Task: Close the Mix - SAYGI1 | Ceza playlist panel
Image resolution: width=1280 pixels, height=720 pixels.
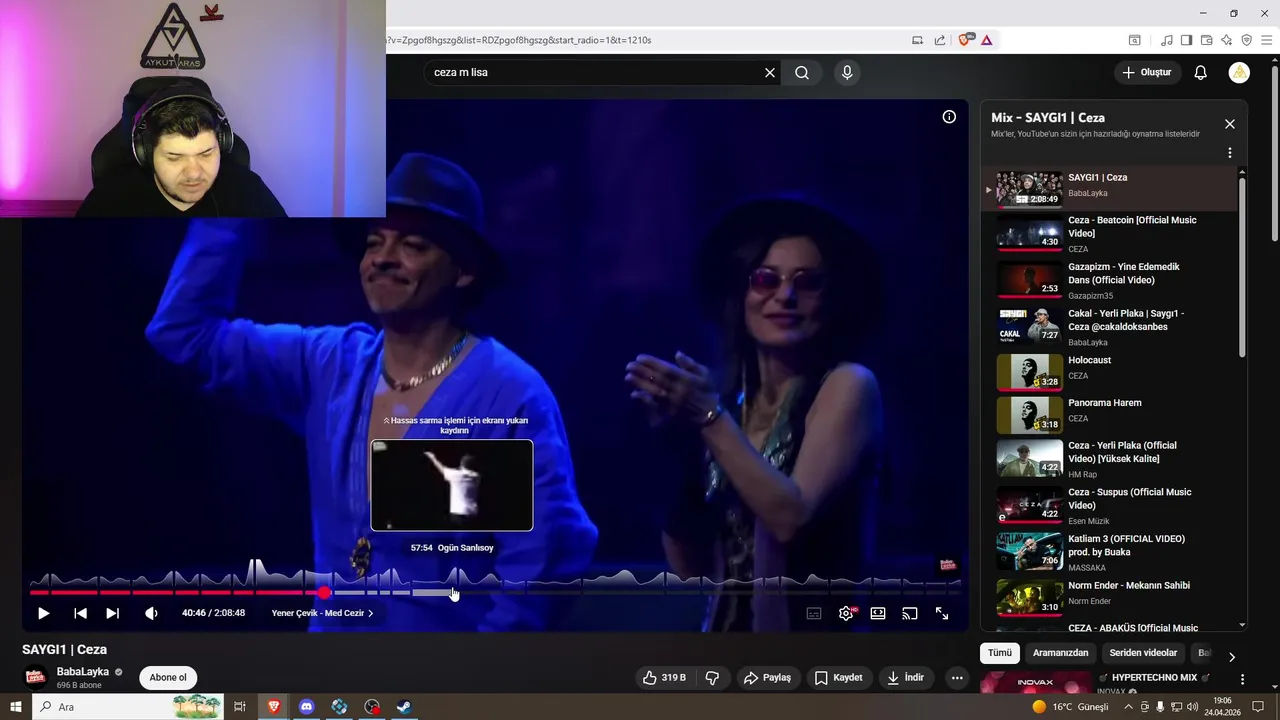Action: click(1230, 124)
